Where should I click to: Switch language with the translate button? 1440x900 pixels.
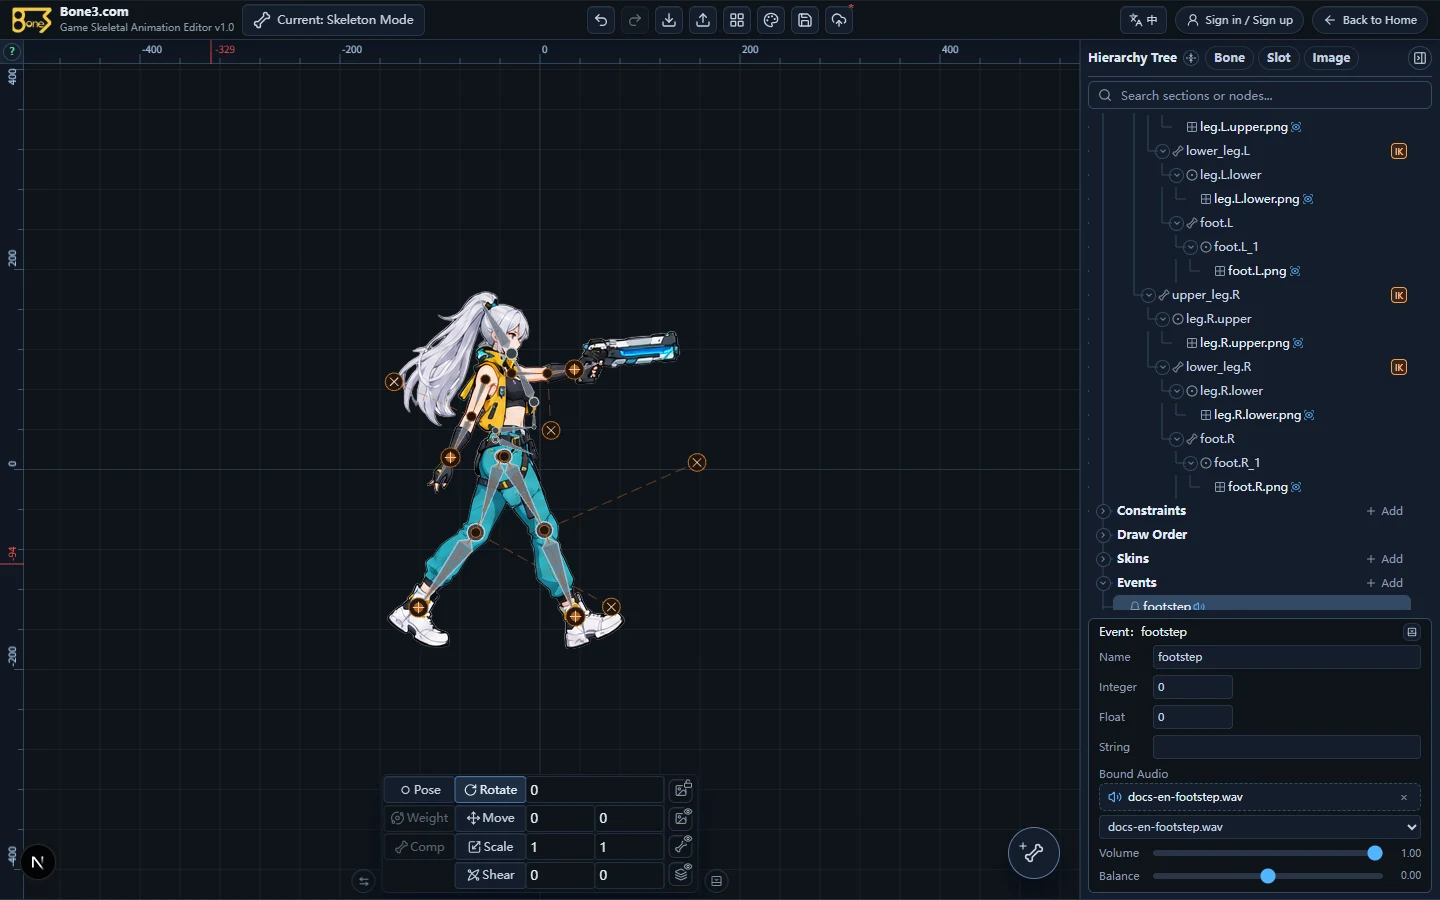pos(1143,20)
